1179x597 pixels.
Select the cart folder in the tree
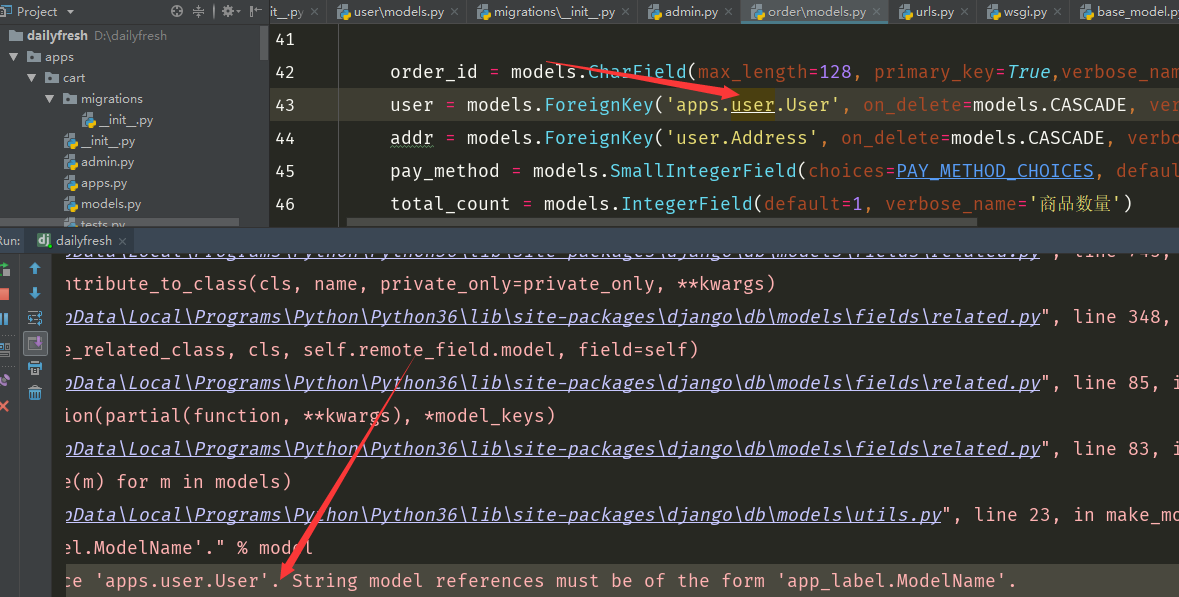coord(65,78)
